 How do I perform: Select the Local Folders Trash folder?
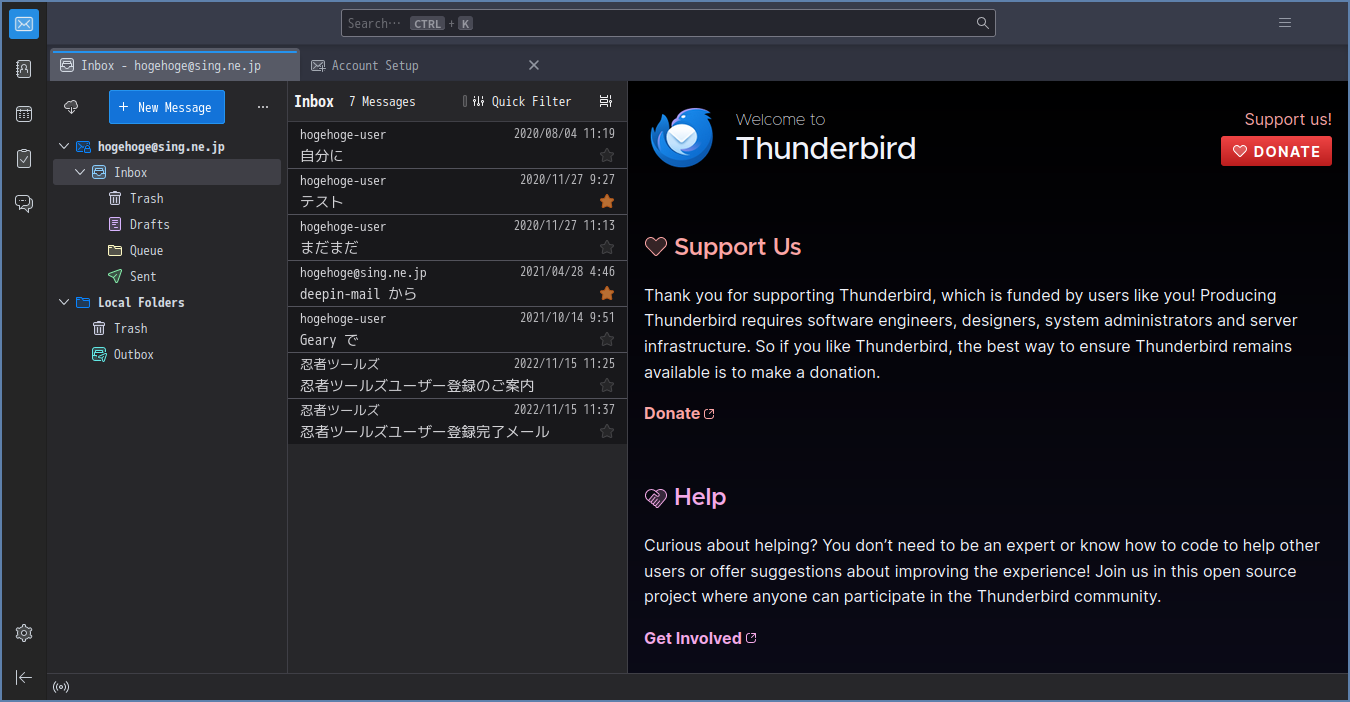coord(167,328)
